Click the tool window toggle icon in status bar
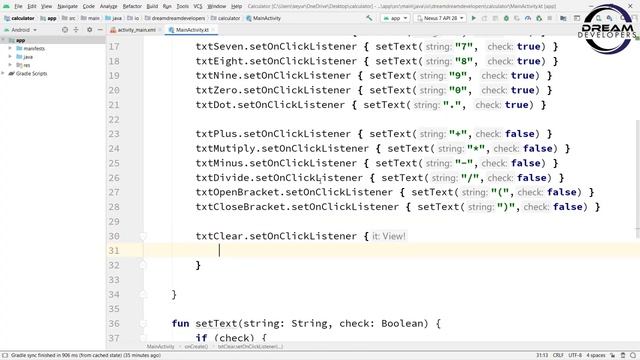The height and width of the screenshot is (360, 640). pyautogui.click(x=5, y=356)
